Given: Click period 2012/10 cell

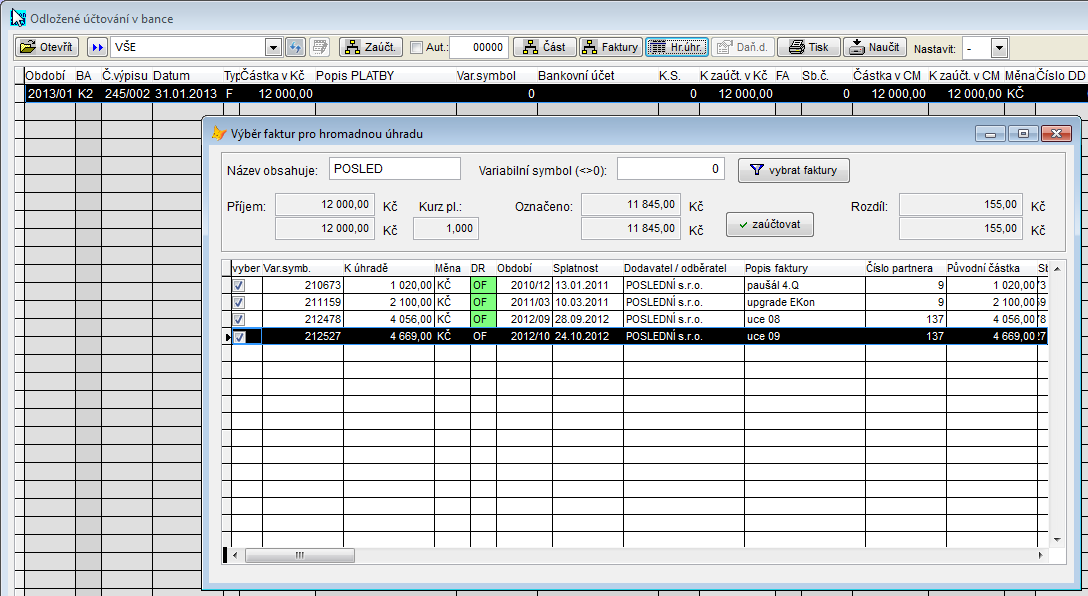Looking at the screenshot, I should (x=524, y=337).
